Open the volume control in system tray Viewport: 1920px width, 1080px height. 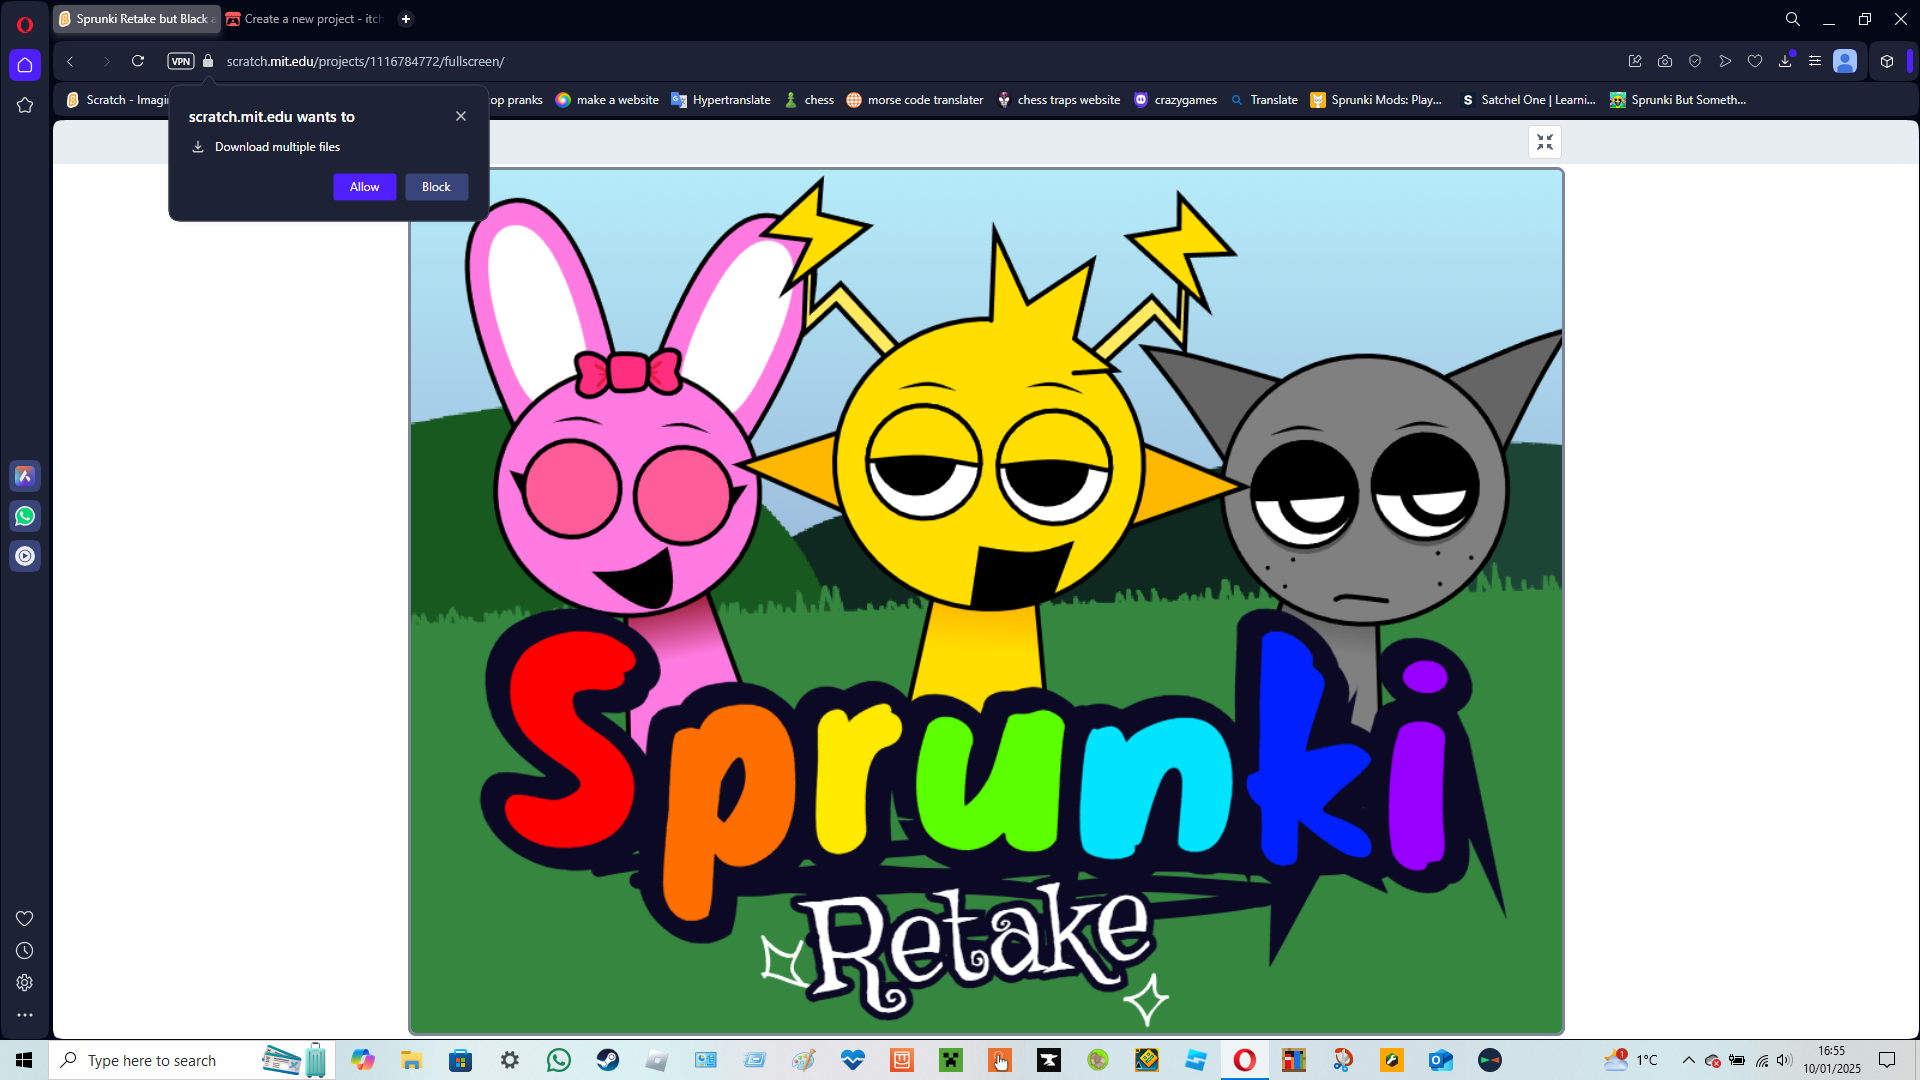[x=1785, y=1060]
